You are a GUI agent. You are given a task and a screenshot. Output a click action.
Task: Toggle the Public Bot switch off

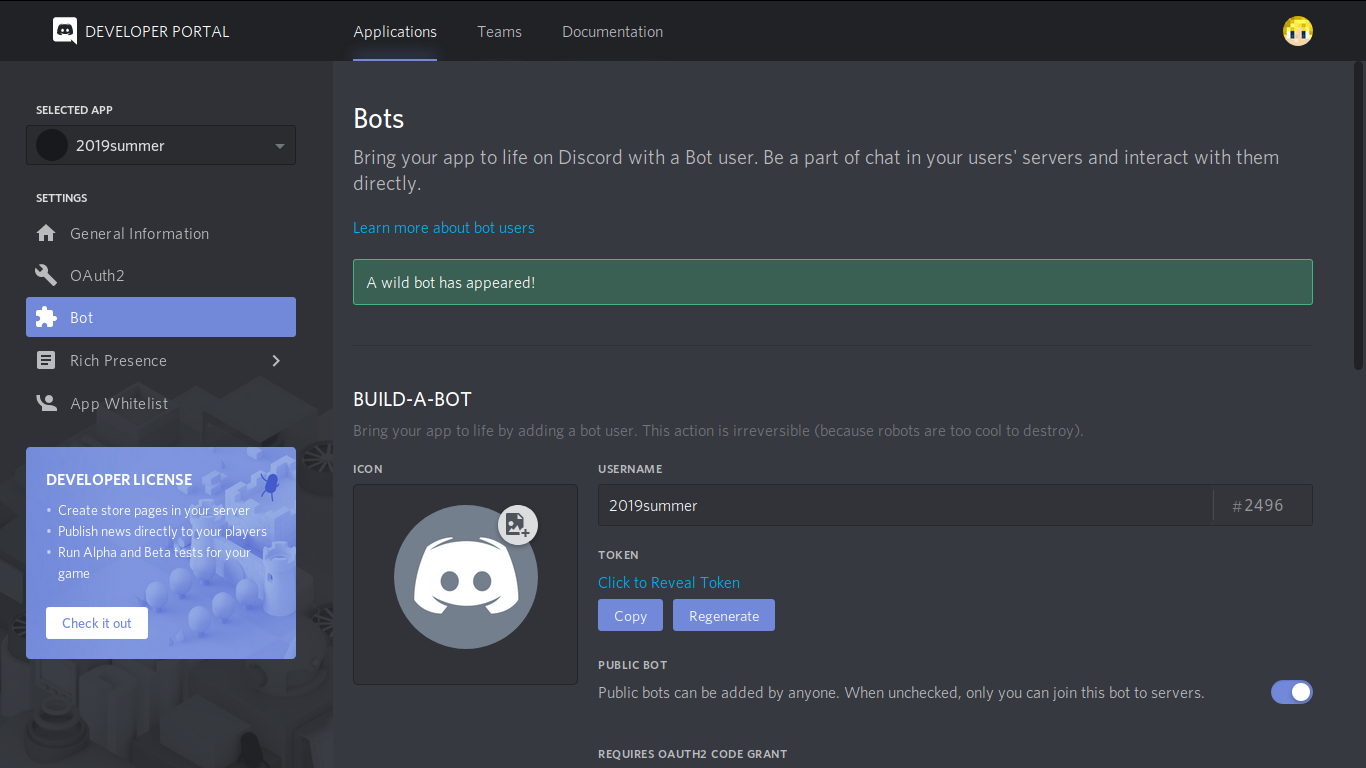pos(1291,692)
